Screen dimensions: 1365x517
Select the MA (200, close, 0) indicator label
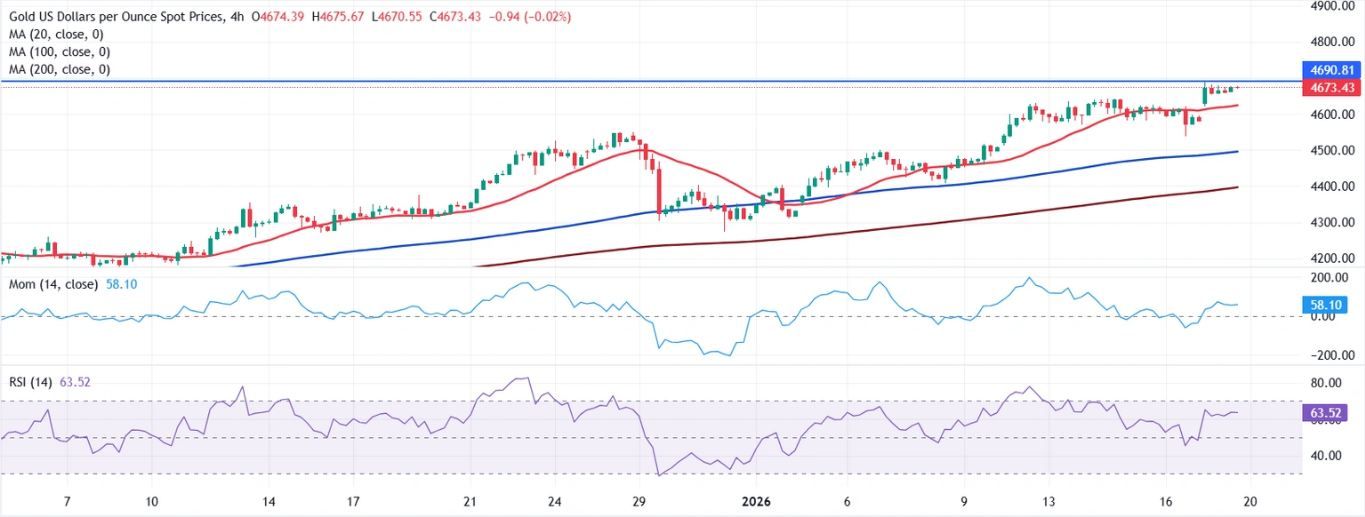click(59, 70)
